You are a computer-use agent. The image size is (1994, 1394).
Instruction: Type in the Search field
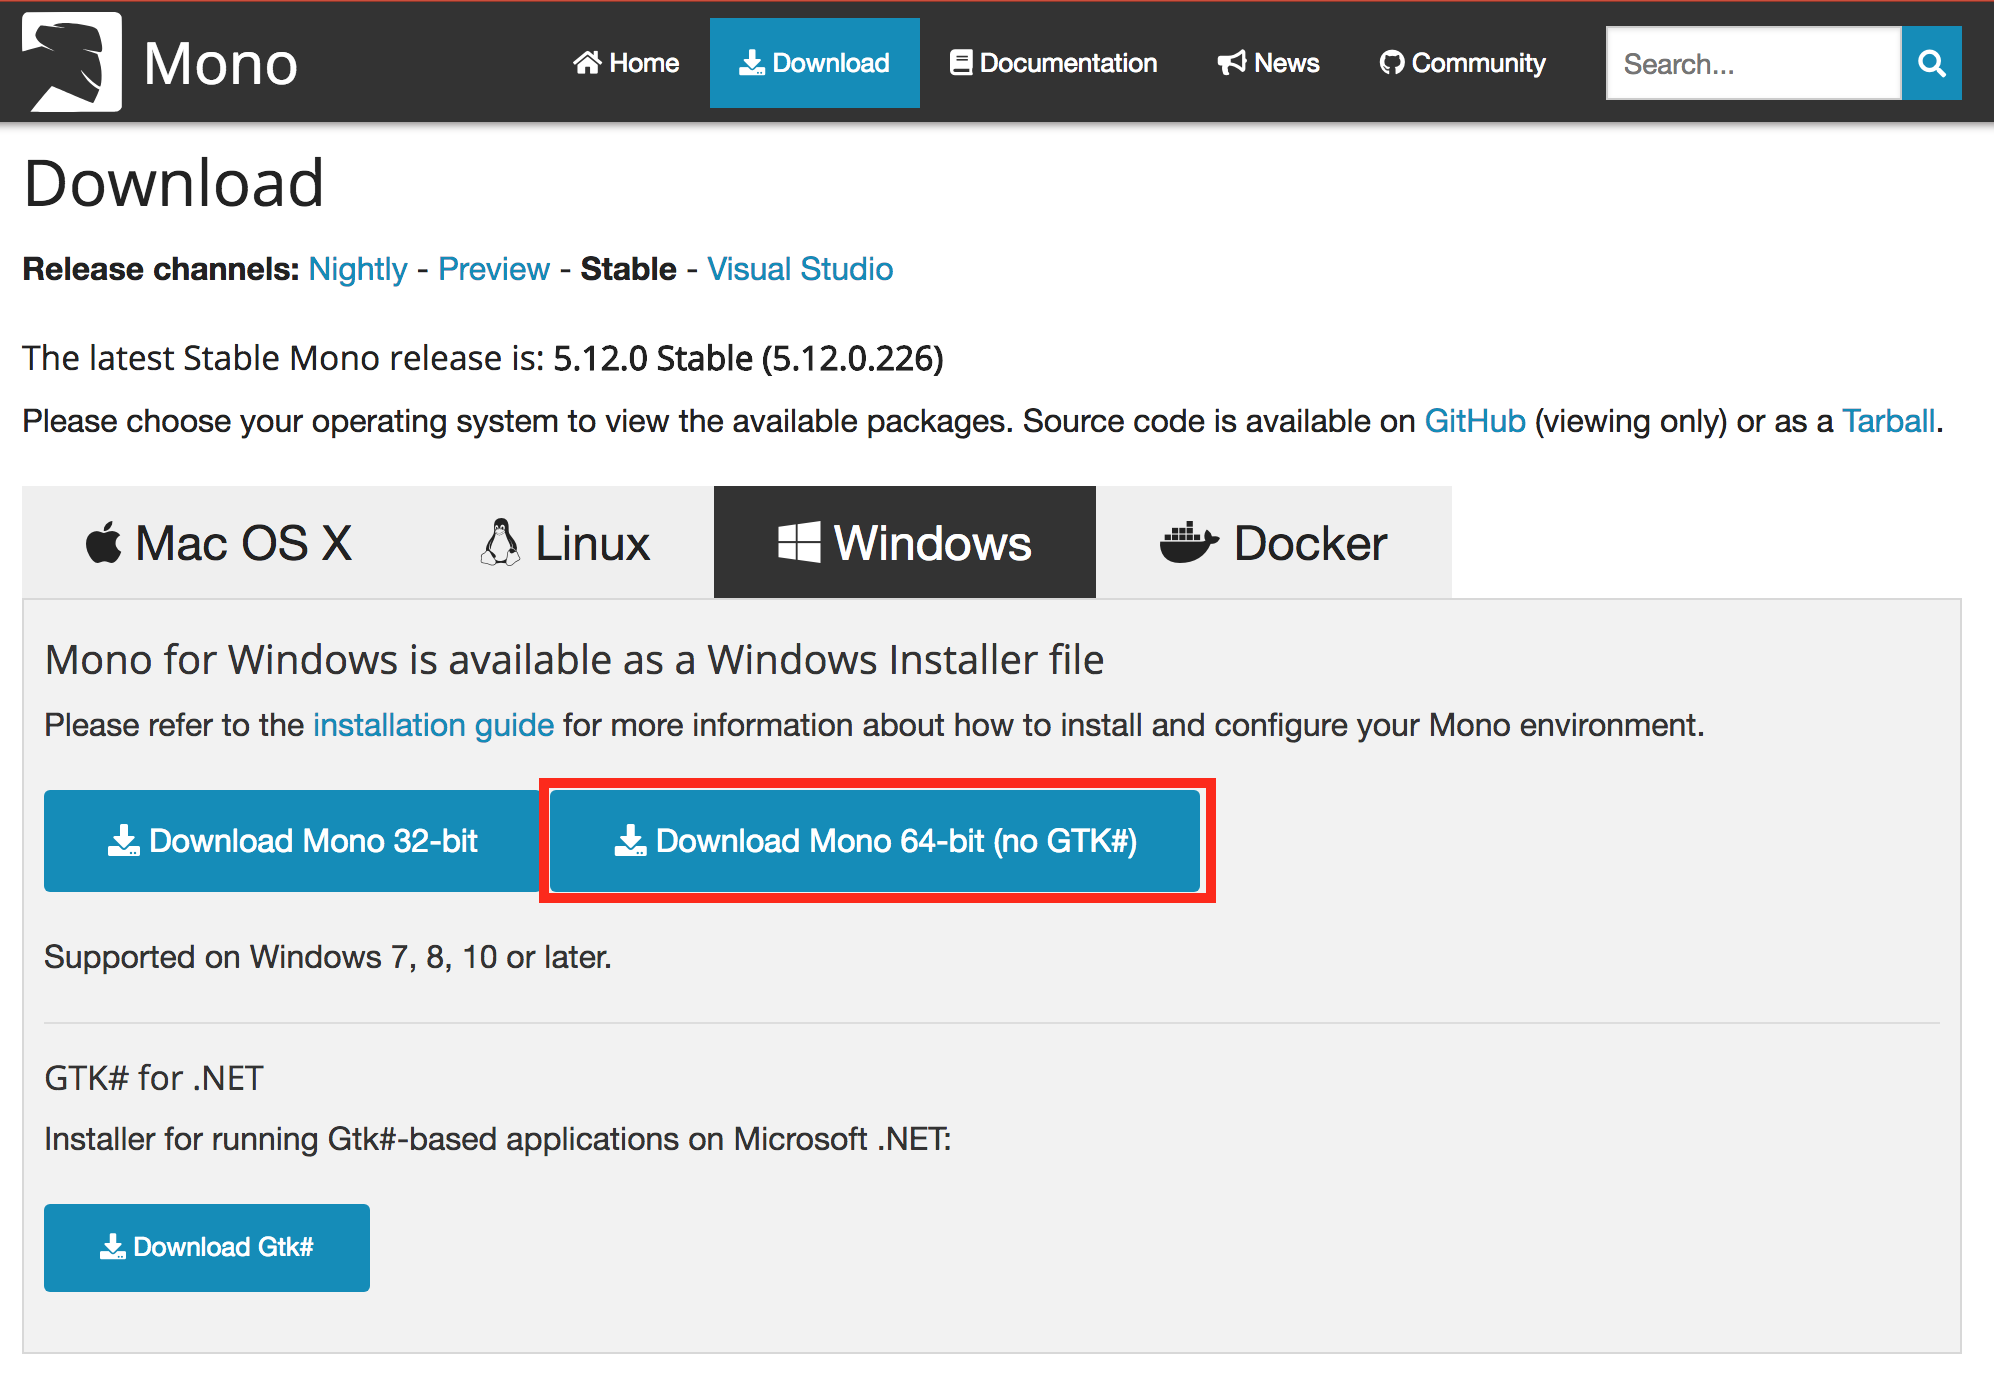tap(1752, 64)
